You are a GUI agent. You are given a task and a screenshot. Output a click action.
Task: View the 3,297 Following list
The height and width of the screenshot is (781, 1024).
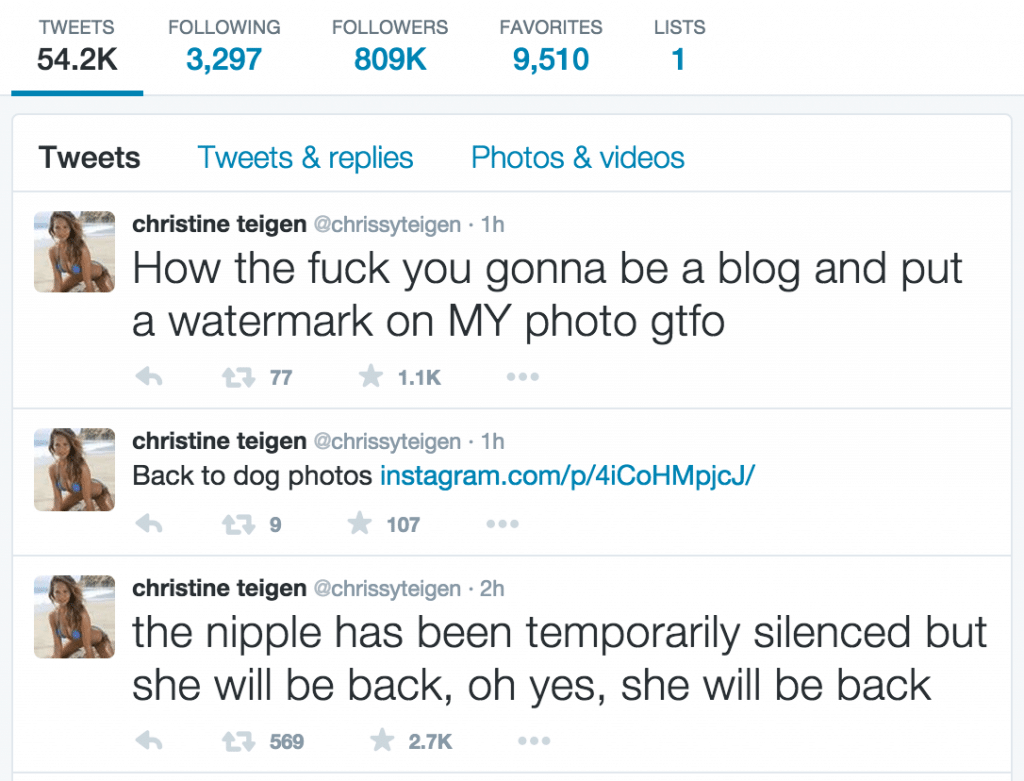(x=224, y=46)
